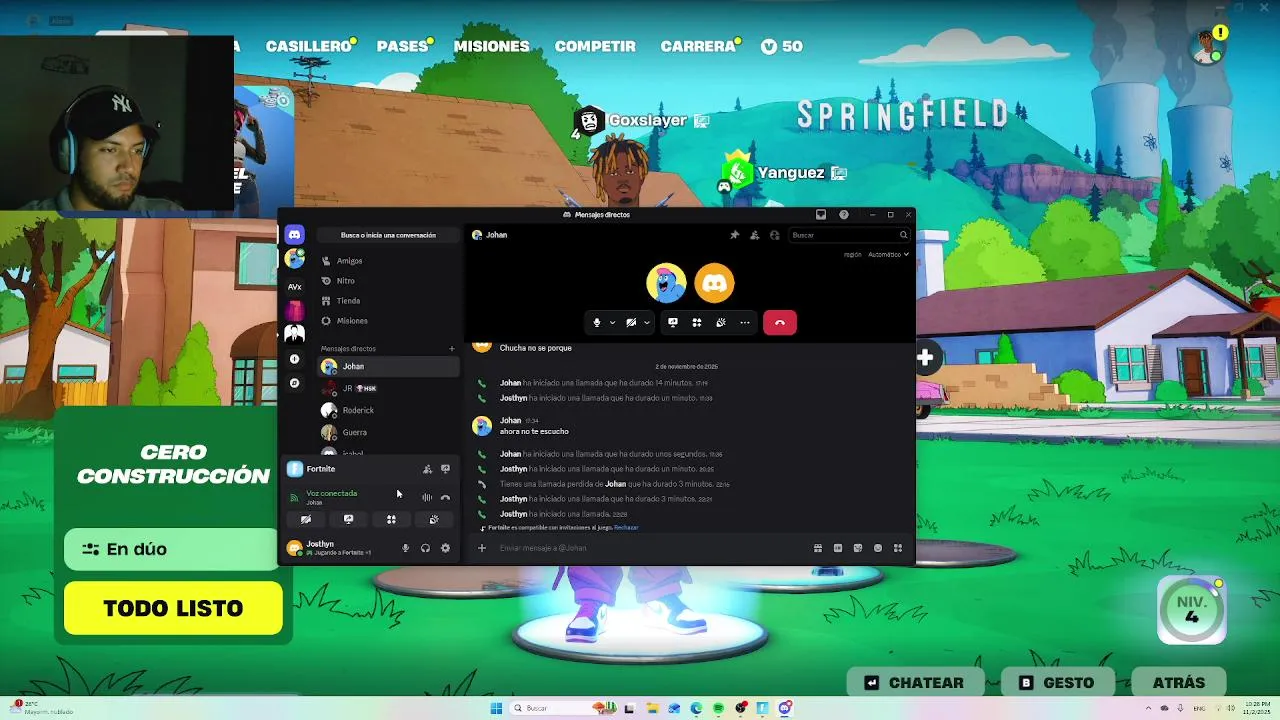Open Discord home direct messages icon

coord(294,234)
